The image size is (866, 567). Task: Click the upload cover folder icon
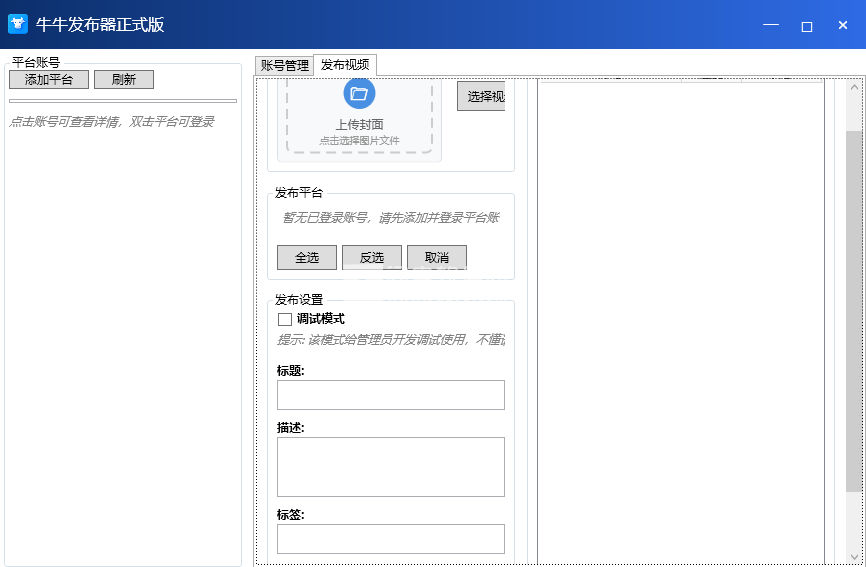coord(359,94)
